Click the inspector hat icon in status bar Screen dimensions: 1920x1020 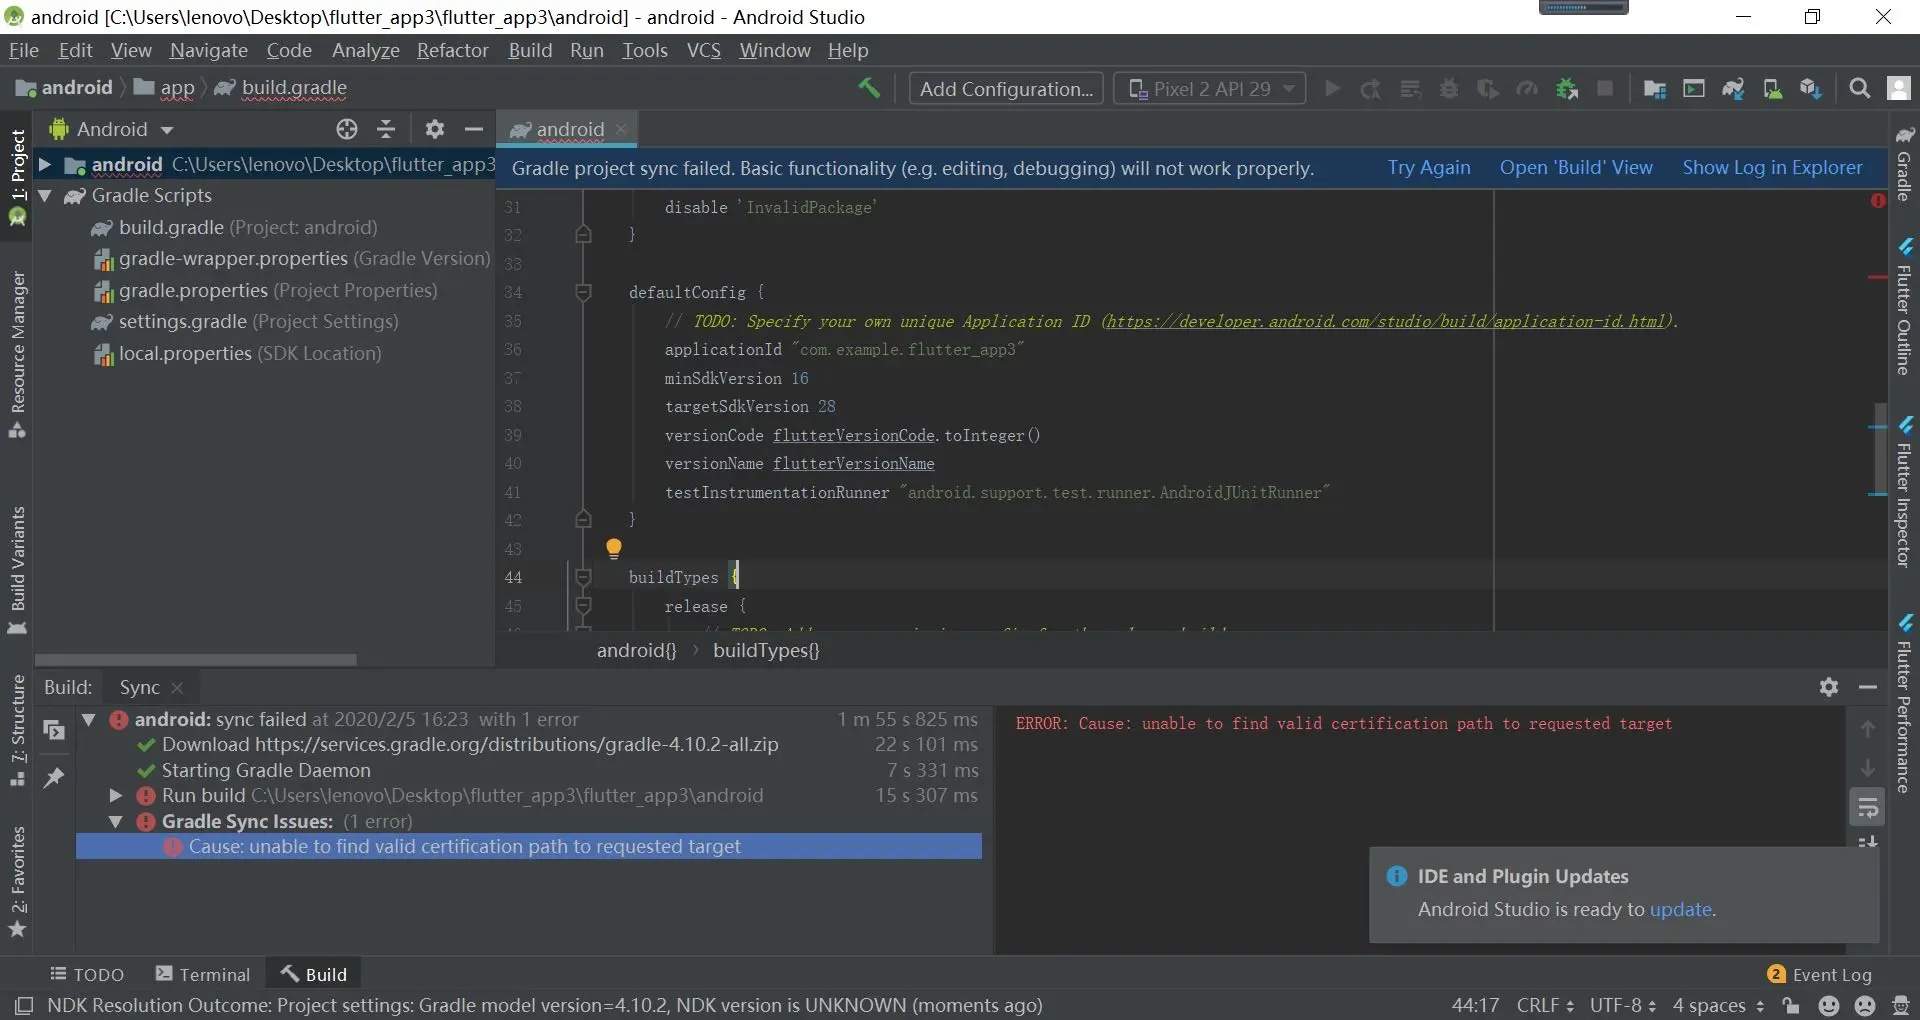point(1901,1005)
